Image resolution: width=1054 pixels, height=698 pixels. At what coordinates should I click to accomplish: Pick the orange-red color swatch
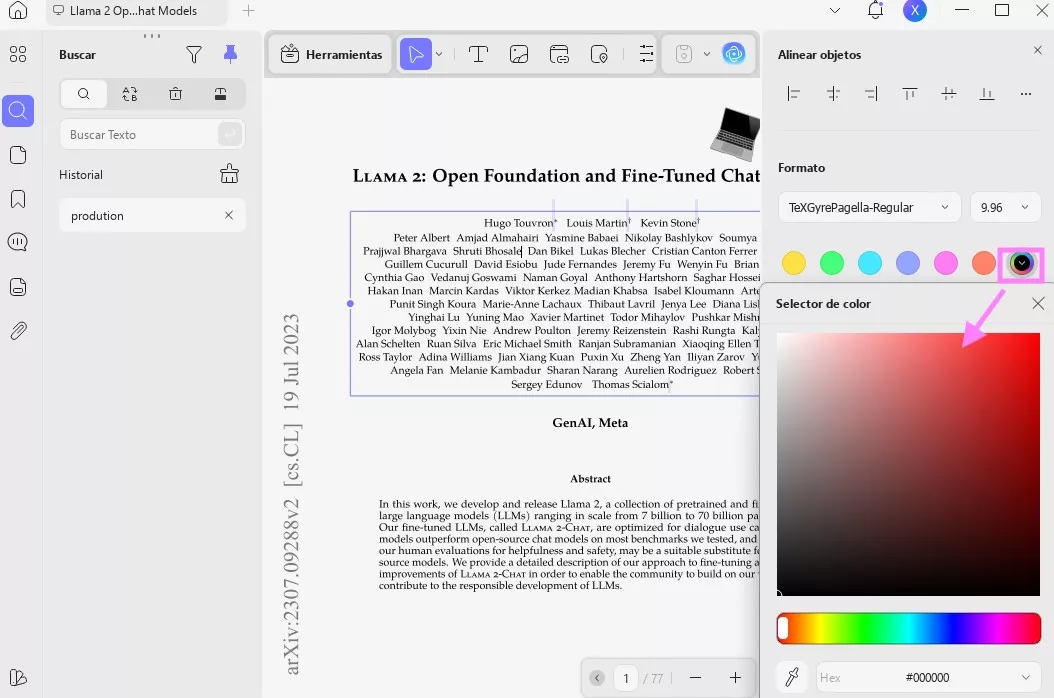click(x=983, y=263)
